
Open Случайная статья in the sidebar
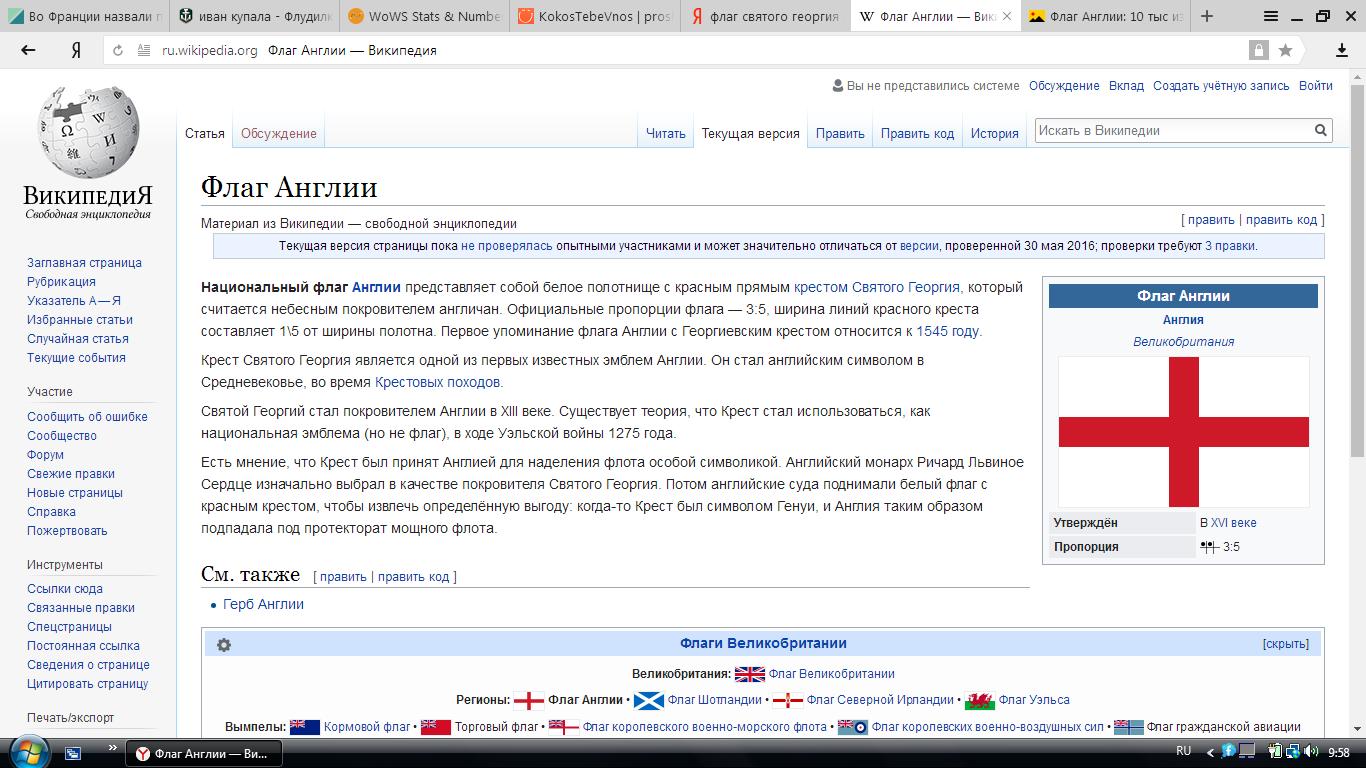pyautogui.click(x=78, y=339)
